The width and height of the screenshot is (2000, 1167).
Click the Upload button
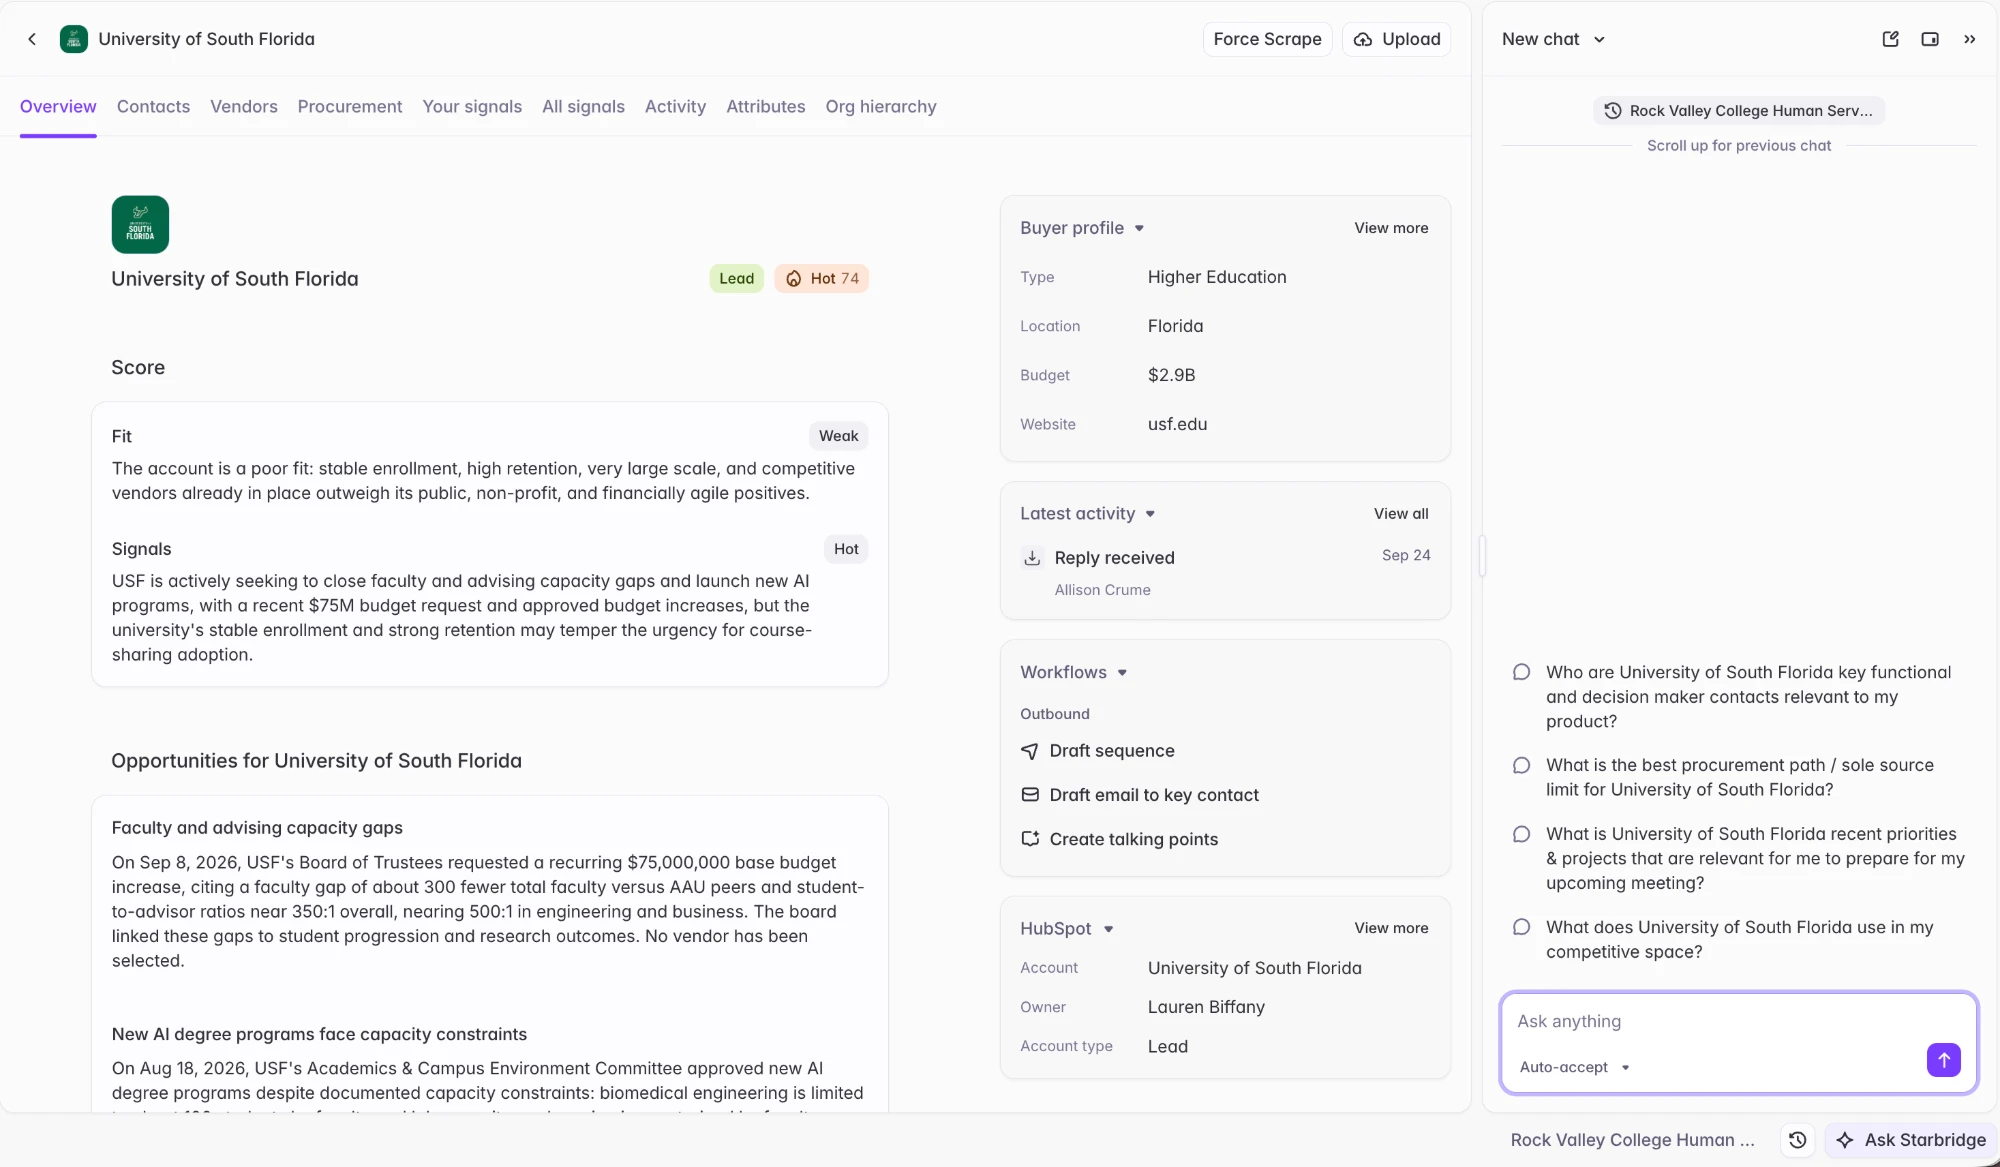click(x=1396, y=39)
